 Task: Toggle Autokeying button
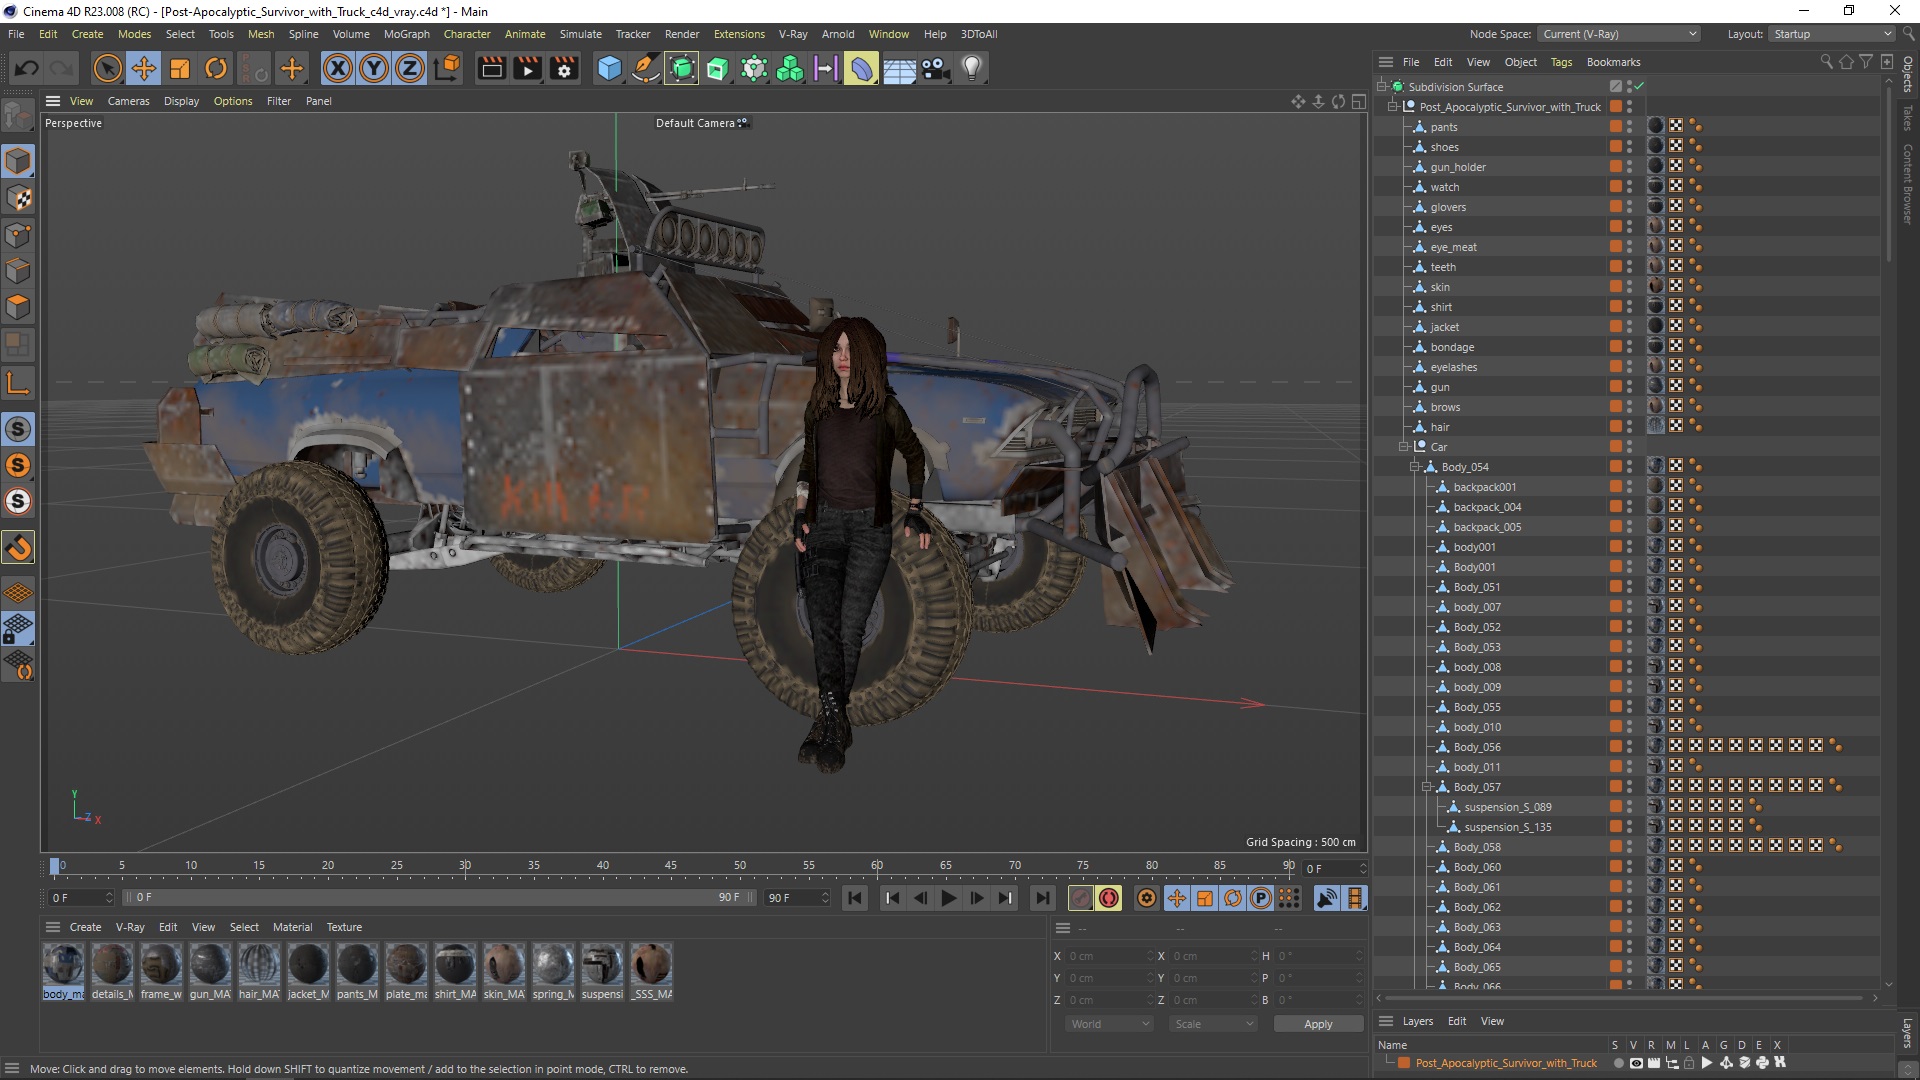coord(1109,898)
